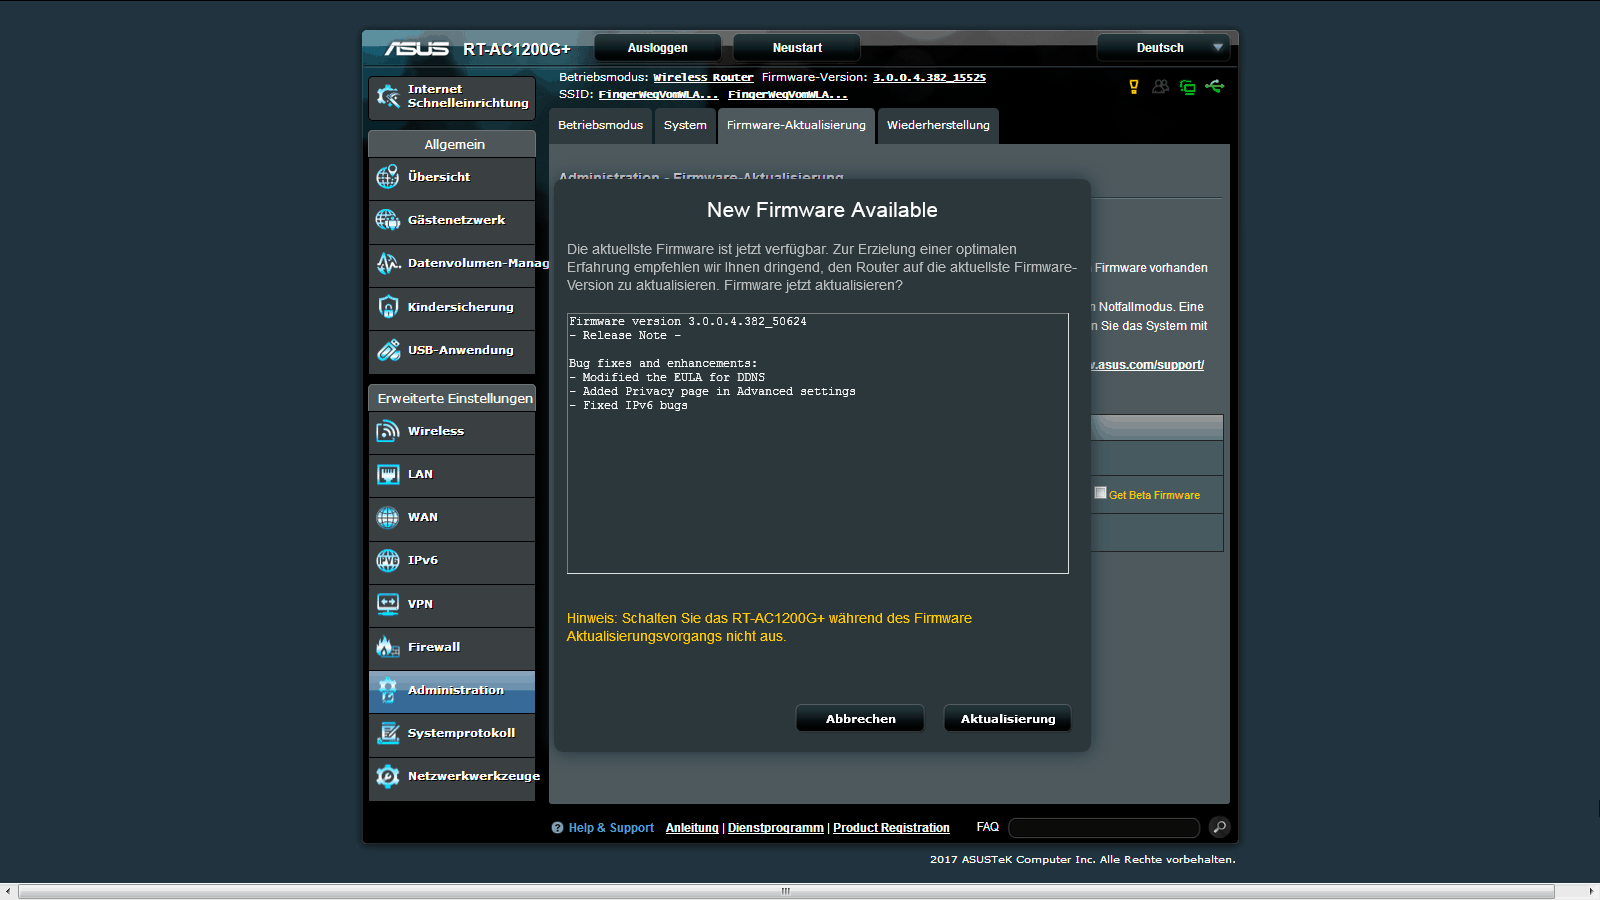
Task: Open Internet Schnelleinrichtung wizard icon
Action: (x=388, y=96)
